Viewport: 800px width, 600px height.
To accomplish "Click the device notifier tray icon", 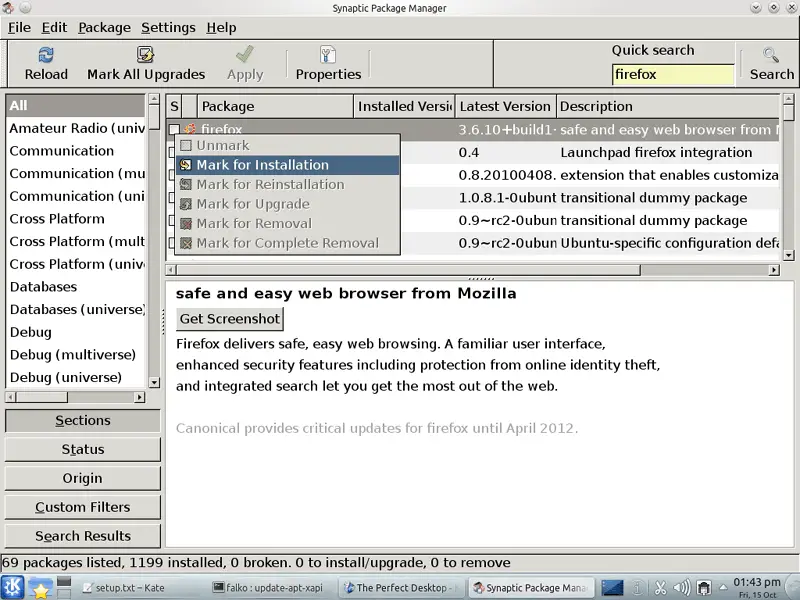I will 704,588.
